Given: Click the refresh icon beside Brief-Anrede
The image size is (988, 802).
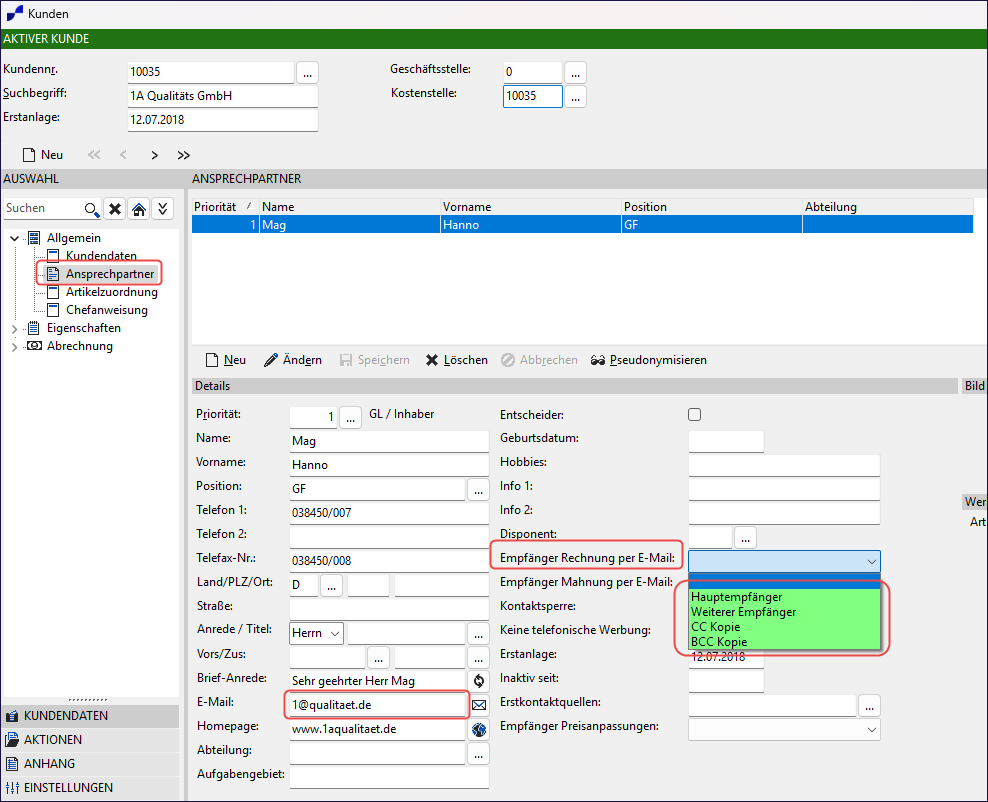Looking at the screenshot, I should pyautogui.click(x=479, y=681).
